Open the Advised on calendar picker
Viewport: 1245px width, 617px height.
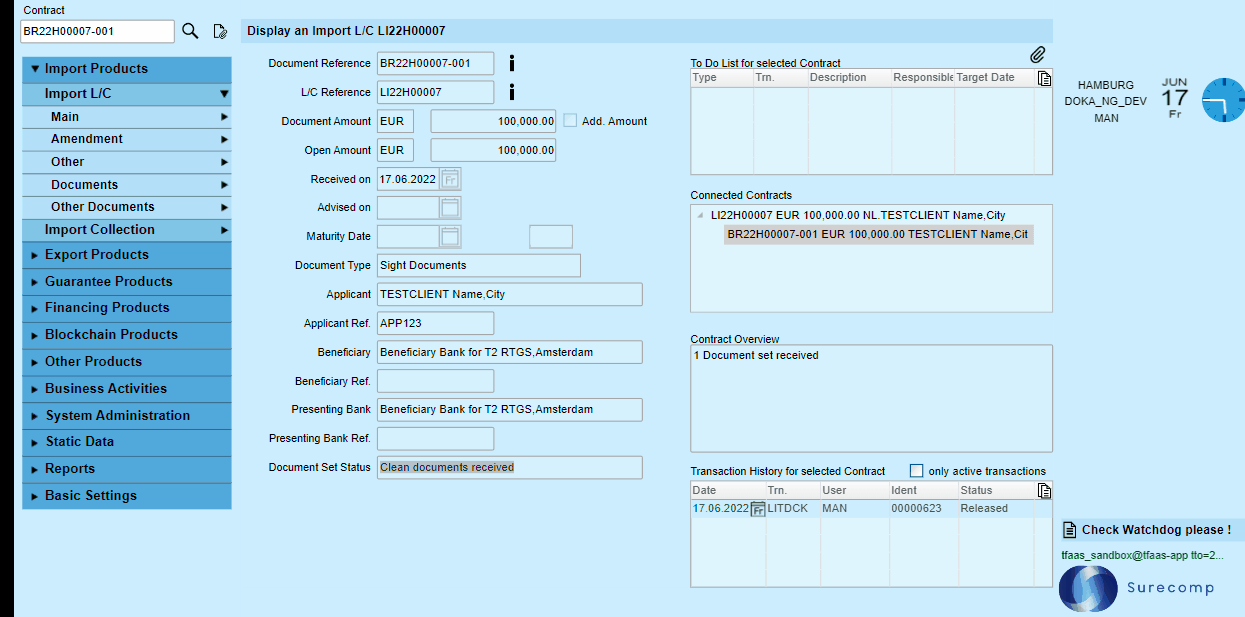tap(450, 208)
